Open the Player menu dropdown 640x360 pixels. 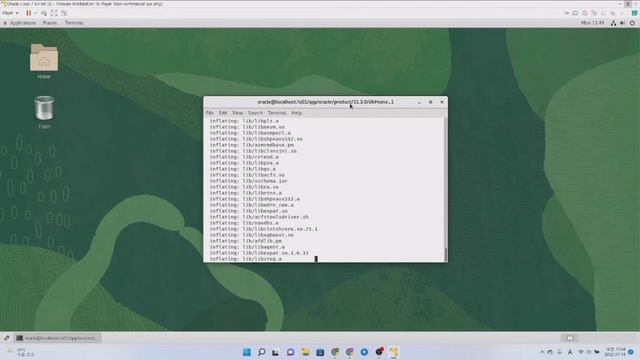(10, 13)
